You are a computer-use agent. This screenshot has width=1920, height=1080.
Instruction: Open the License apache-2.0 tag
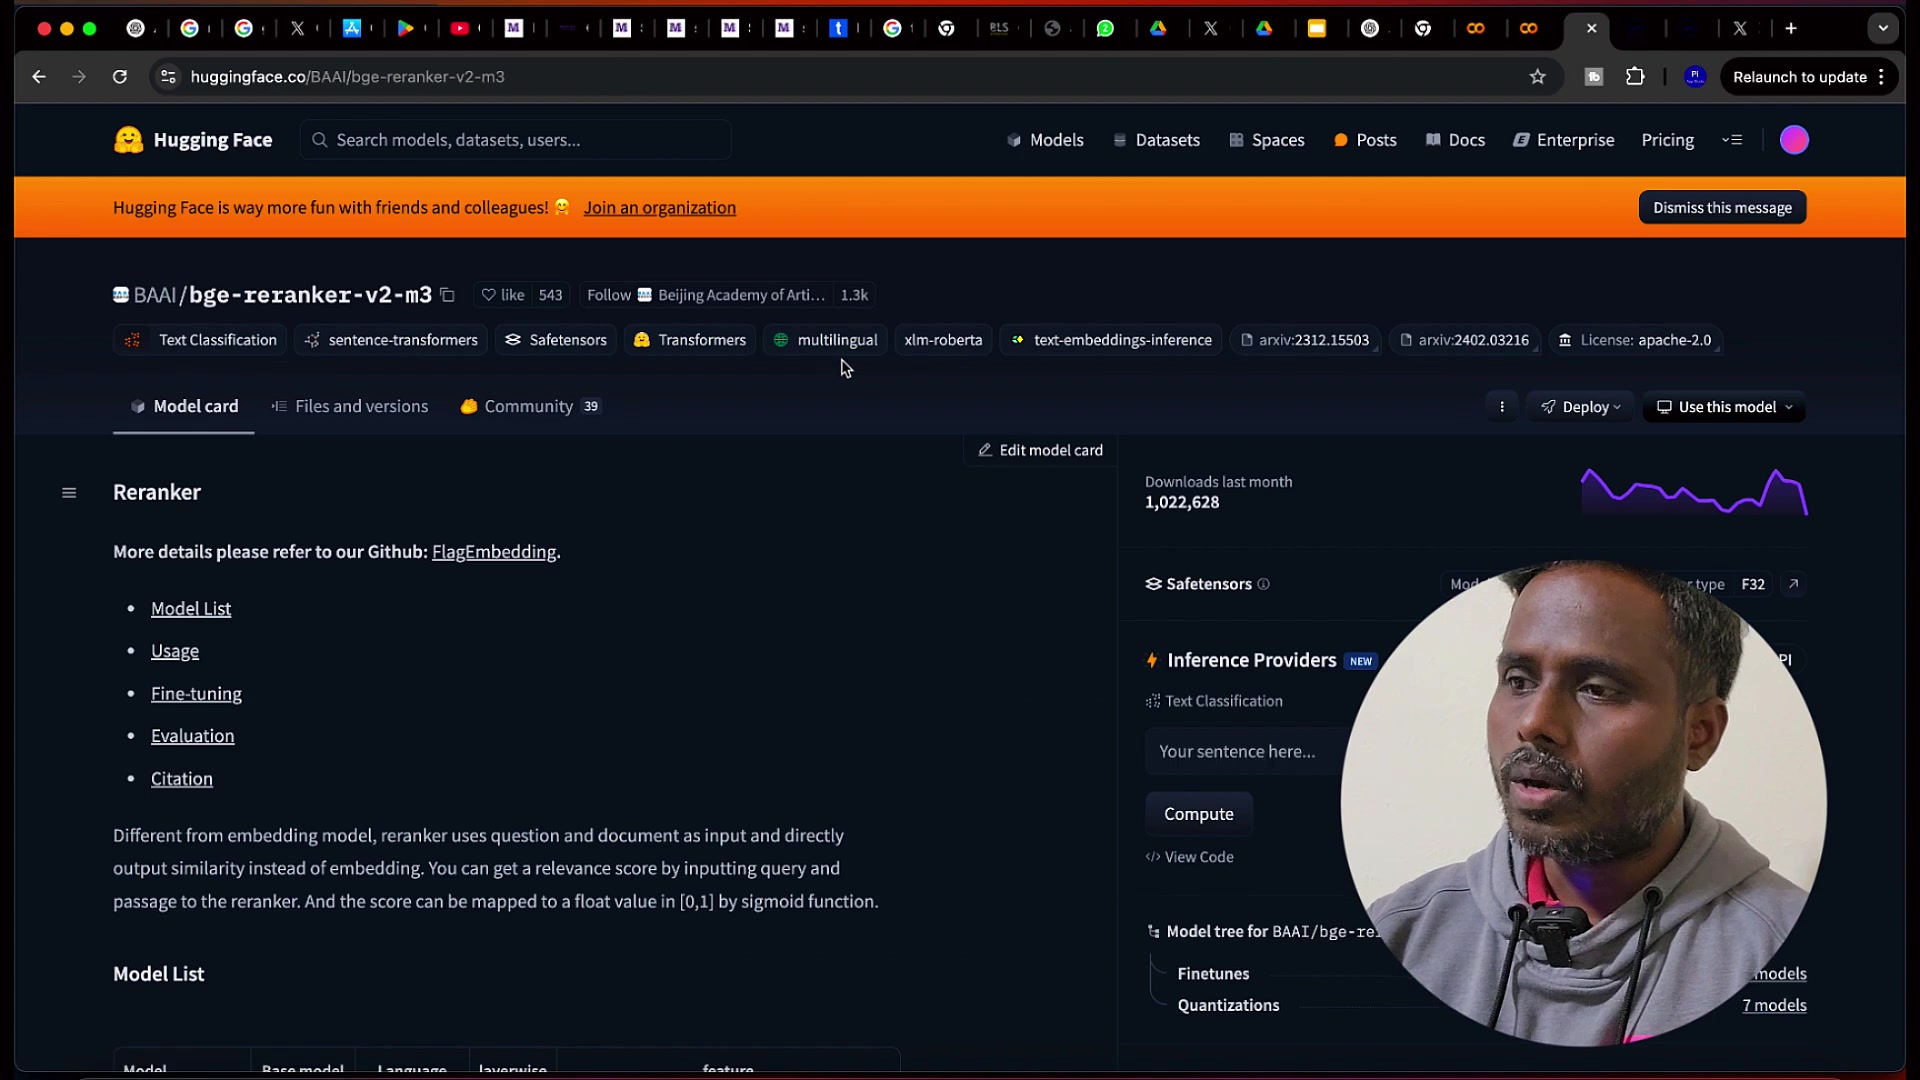[x=1635, y=340]
